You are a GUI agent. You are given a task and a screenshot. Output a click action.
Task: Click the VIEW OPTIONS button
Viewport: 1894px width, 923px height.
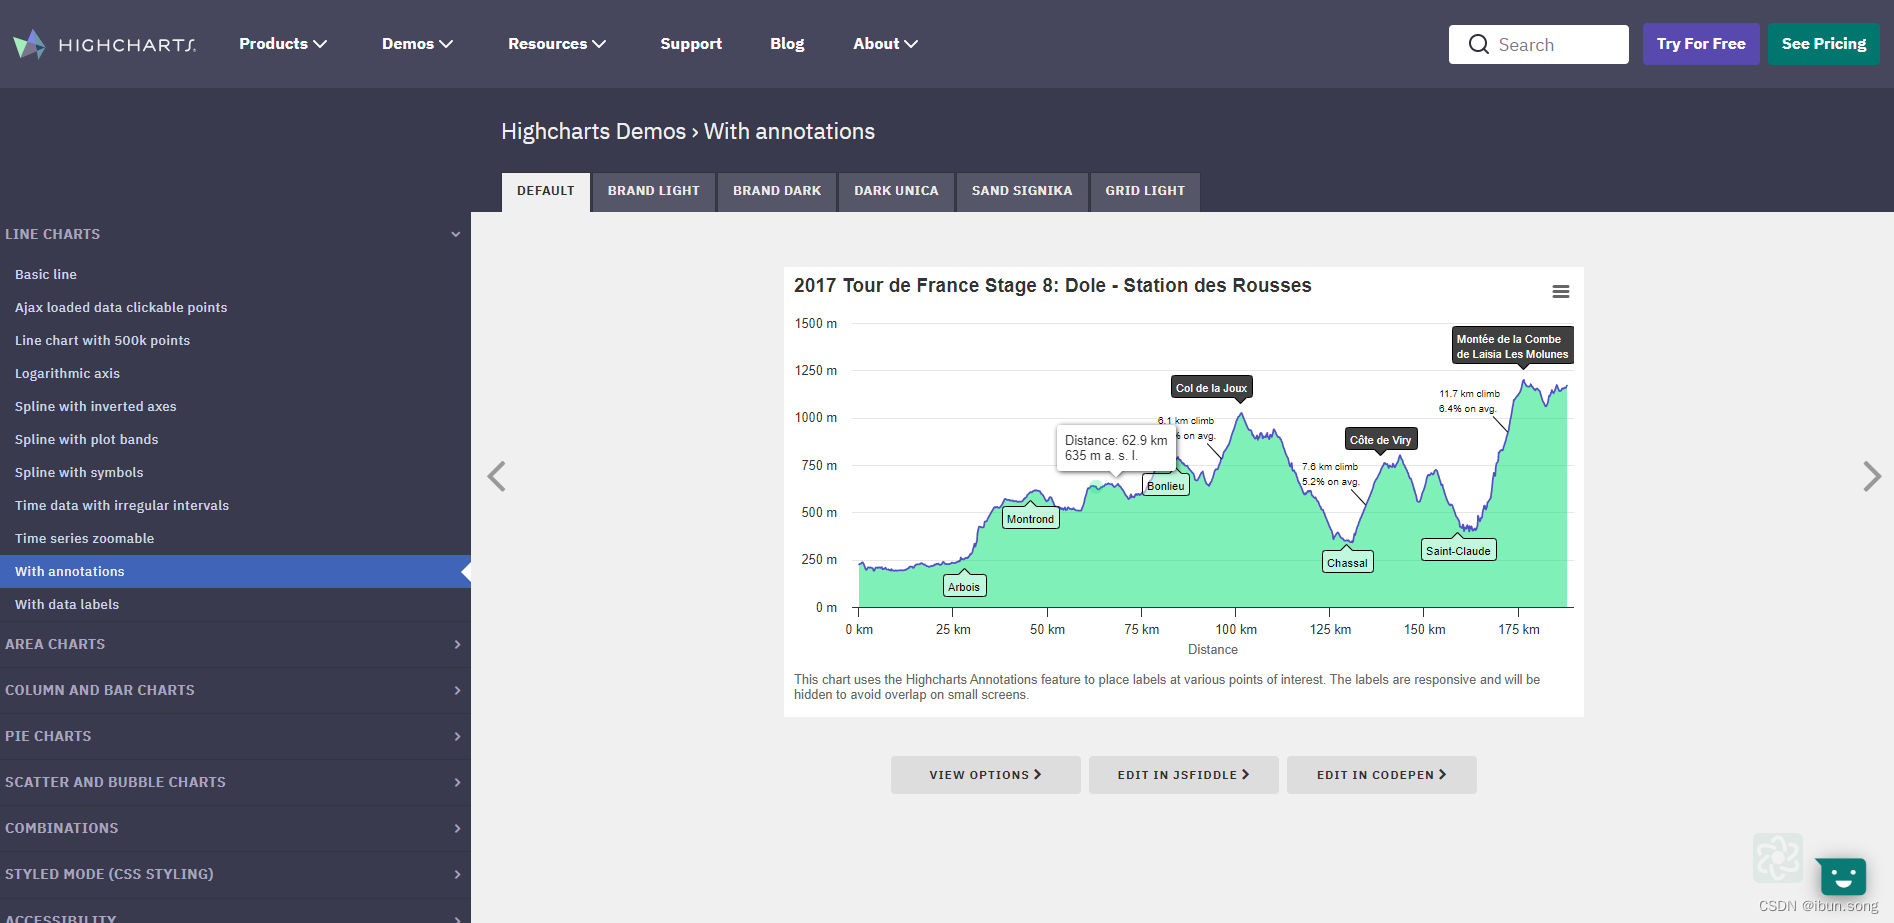tap(985, 775)
